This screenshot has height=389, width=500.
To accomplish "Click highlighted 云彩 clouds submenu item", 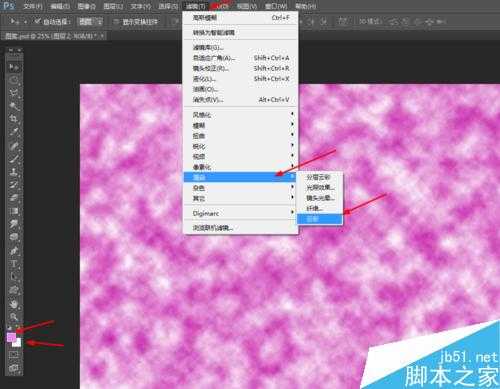I will pos(320,219).
